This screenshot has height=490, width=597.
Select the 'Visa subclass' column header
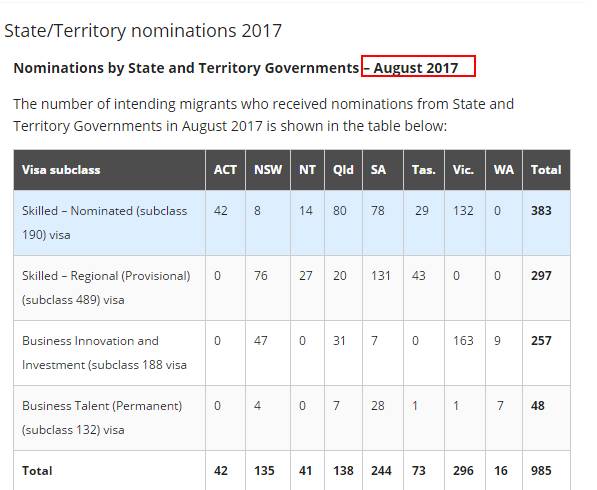pos(61,170)
